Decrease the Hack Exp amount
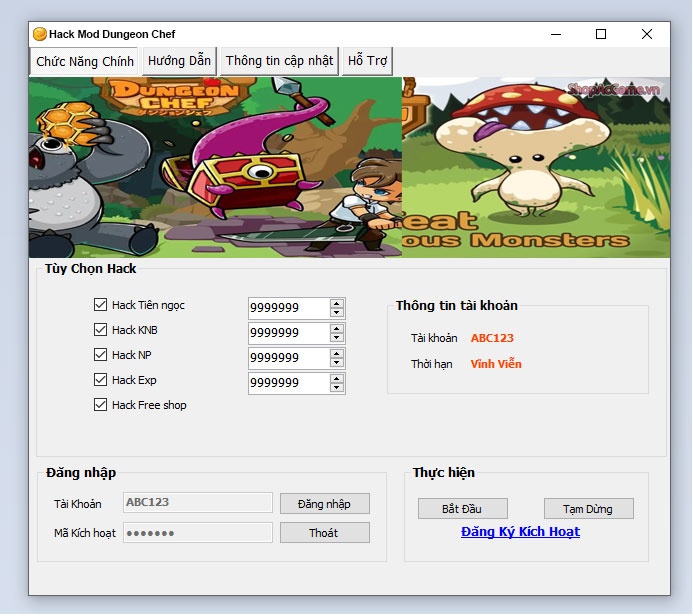This screenshot has width=693, height=616. [337, 388]
